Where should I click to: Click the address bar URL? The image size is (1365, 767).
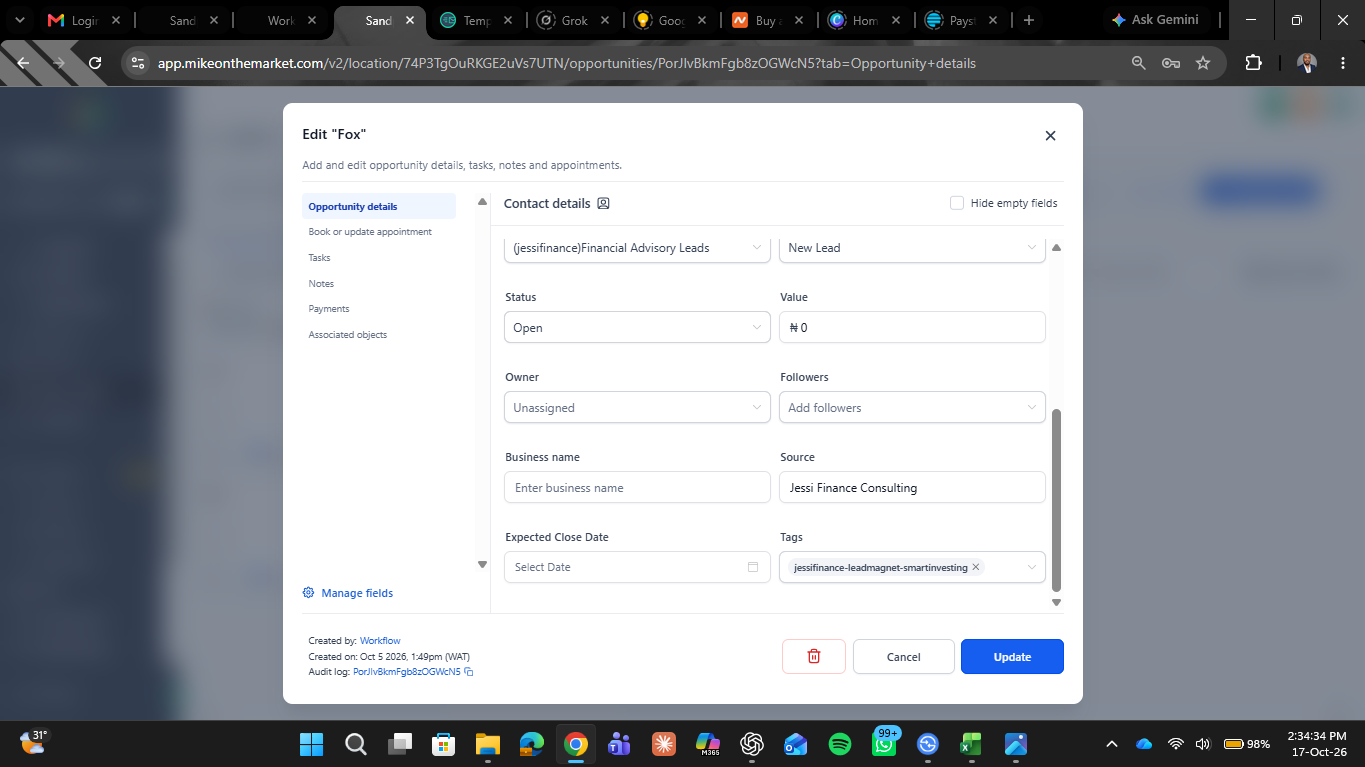[566, 63]
